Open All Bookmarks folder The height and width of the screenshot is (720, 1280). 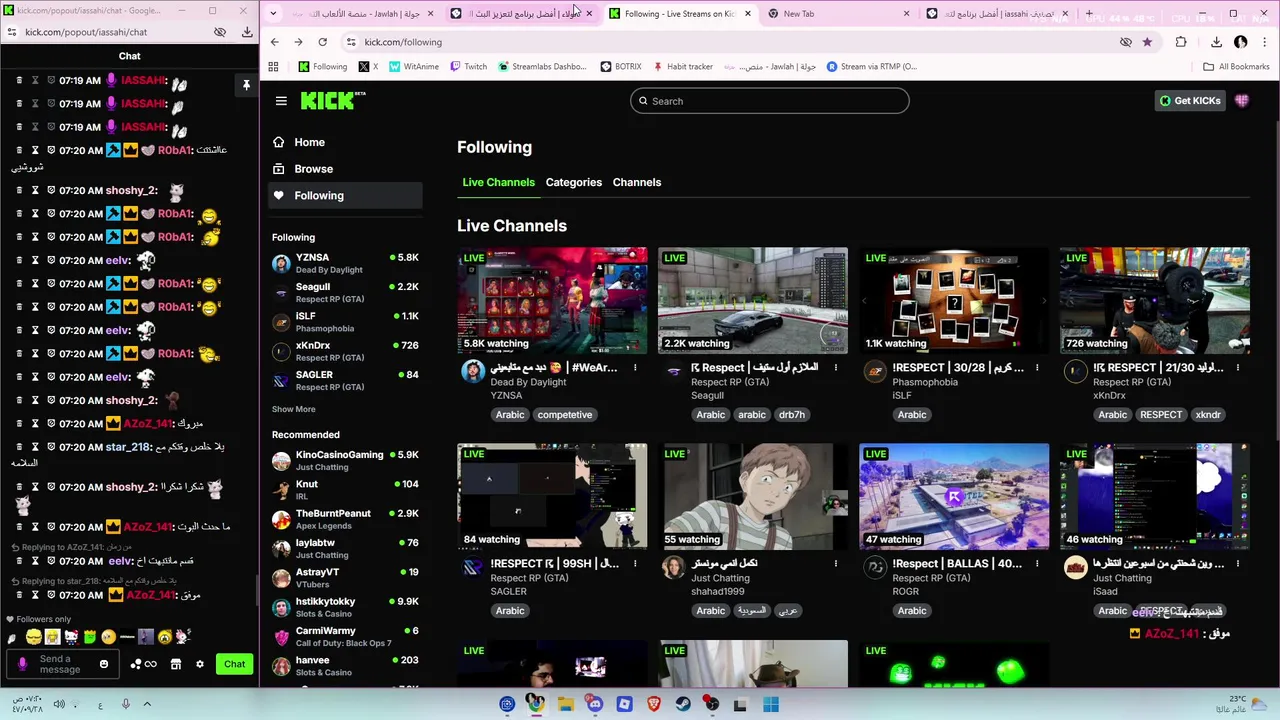tap(1235, 67)
